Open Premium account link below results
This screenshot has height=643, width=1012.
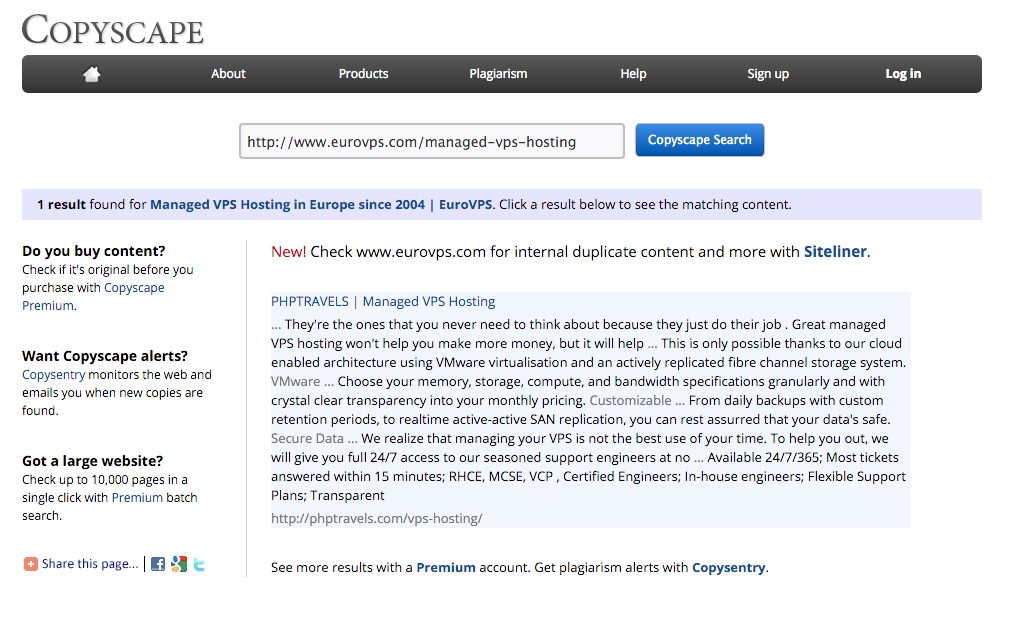pos(446,567)
